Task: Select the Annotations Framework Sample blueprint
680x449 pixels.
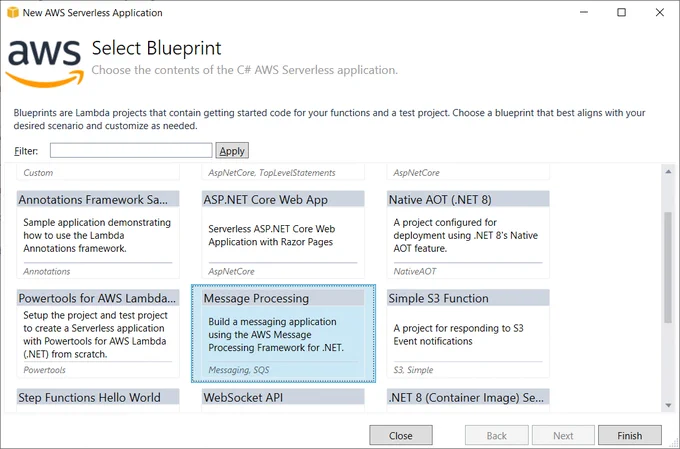Action: tap(98, 235)
